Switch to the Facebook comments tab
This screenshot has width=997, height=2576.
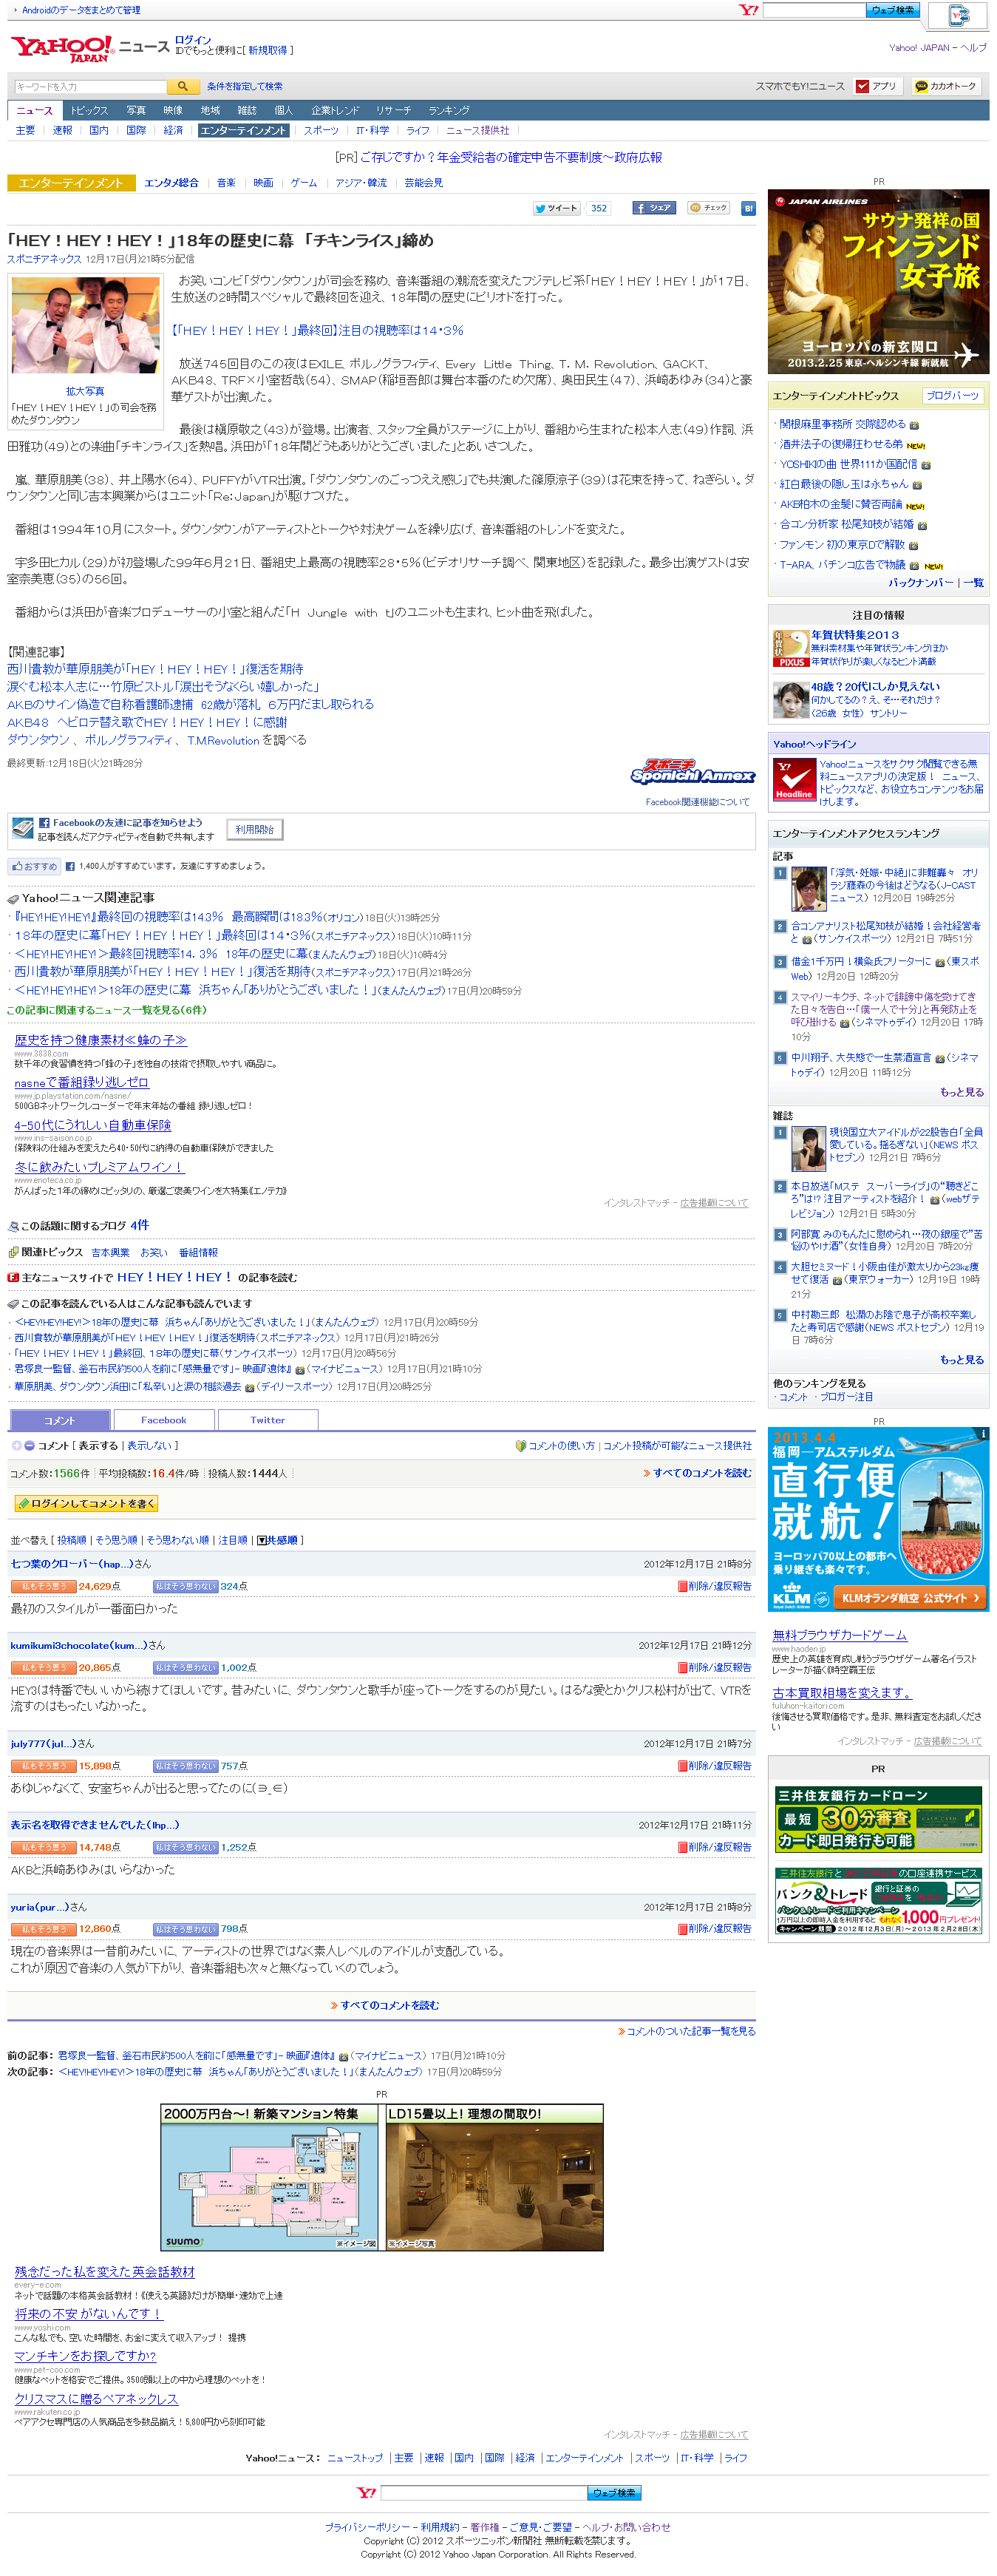[x=163, y=1420]
